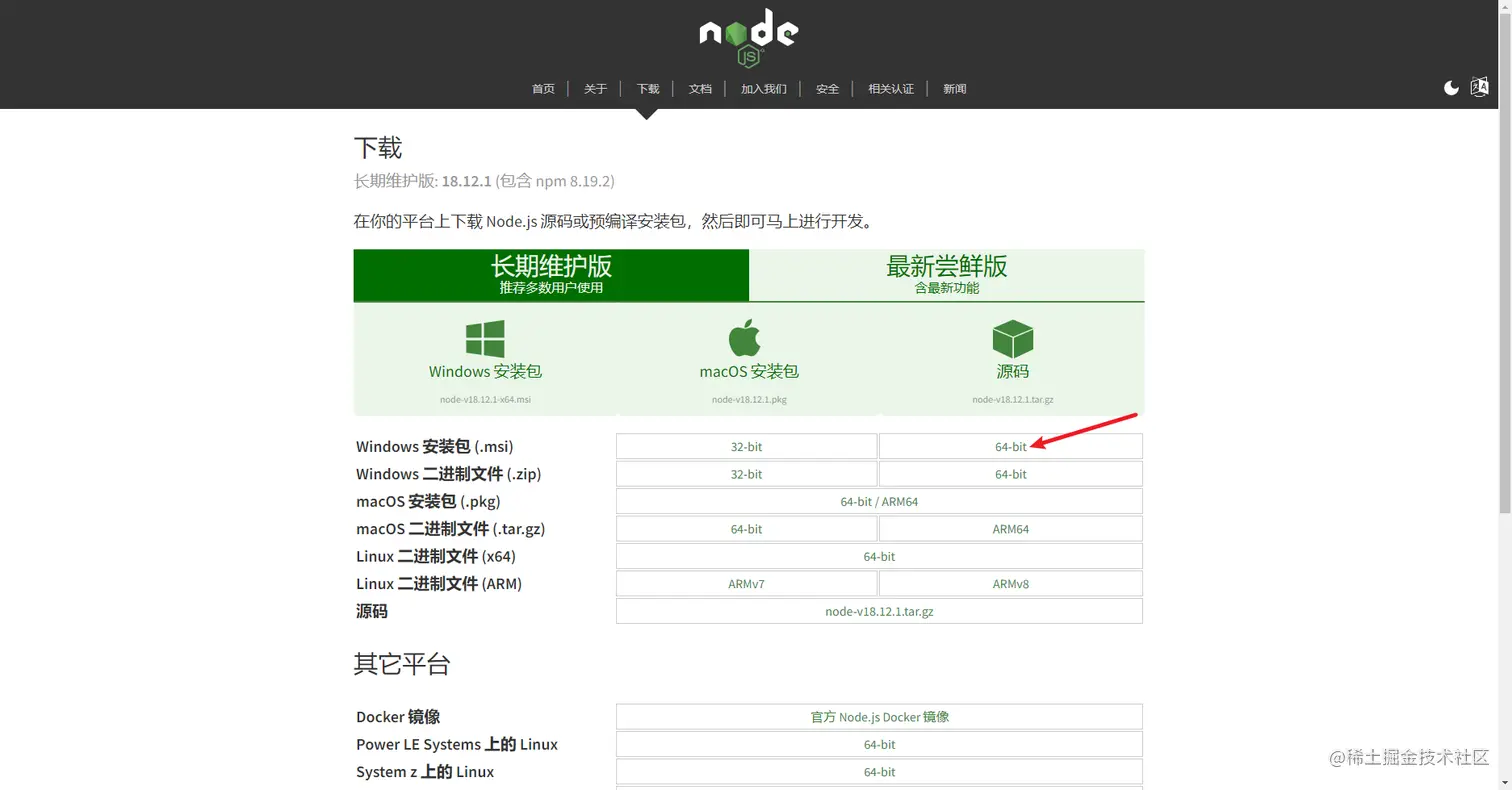Click the 源码 row label in table

tap(372, 611)
